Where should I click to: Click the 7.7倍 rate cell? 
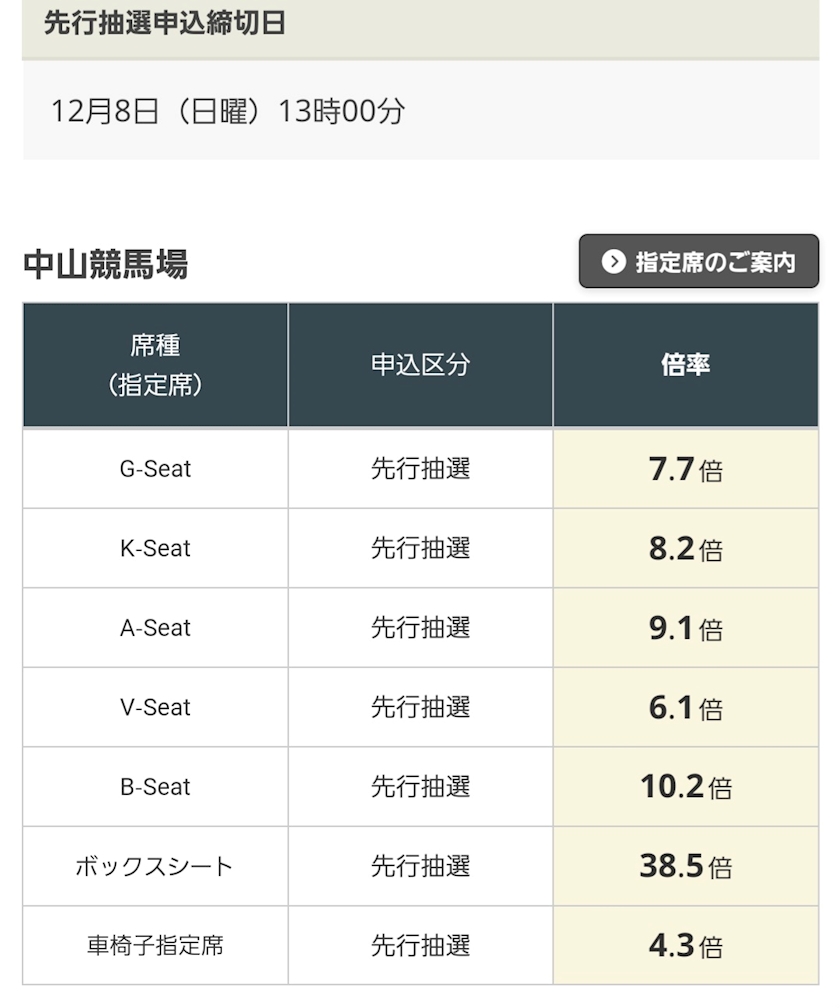point(685,469)
